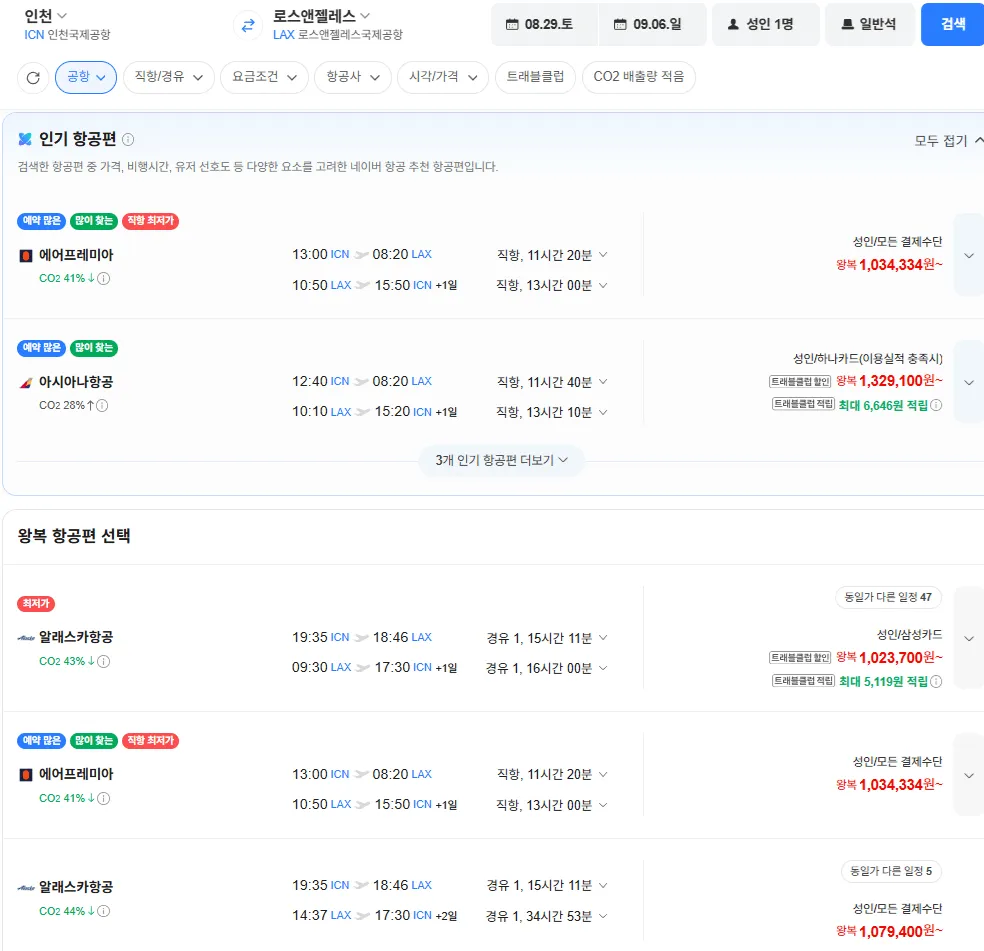Open CO2 41% info icon in the lower 에어프레미아 card
Viewport: 984px width, 951px height.
(104, 798)
